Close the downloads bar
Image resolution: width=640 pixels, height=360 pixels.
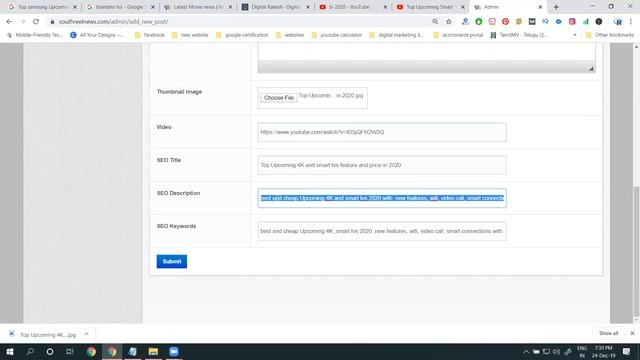pos(632,333)
